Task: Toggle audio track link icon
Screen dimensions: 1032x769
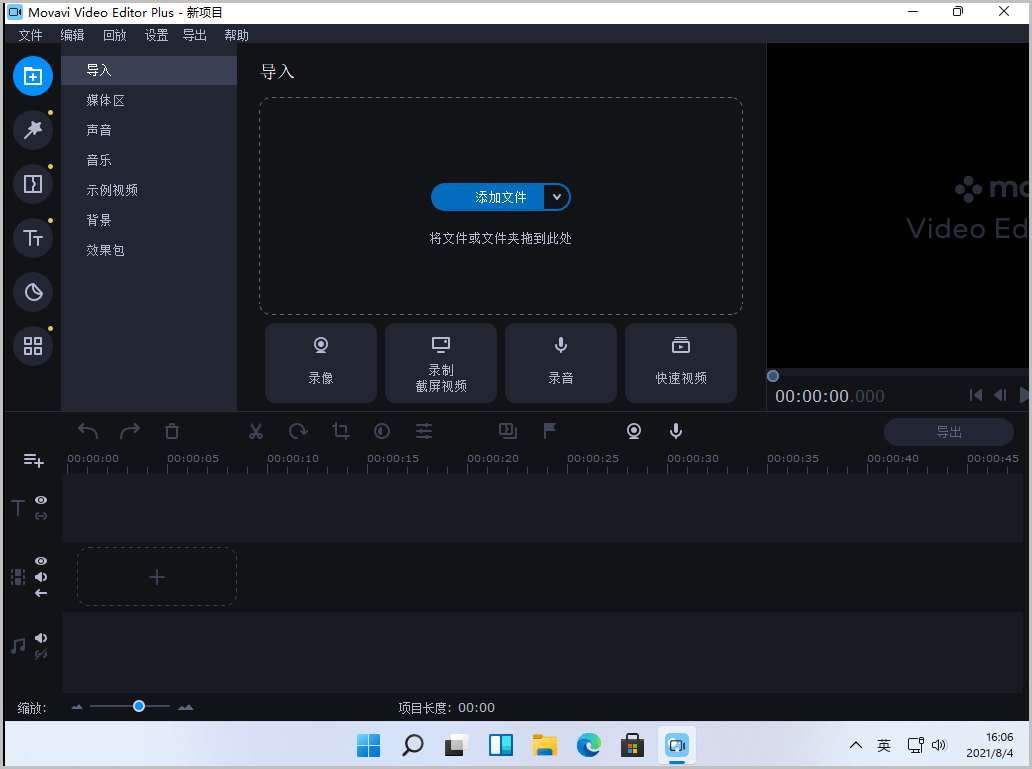Action: pos(41,654)
